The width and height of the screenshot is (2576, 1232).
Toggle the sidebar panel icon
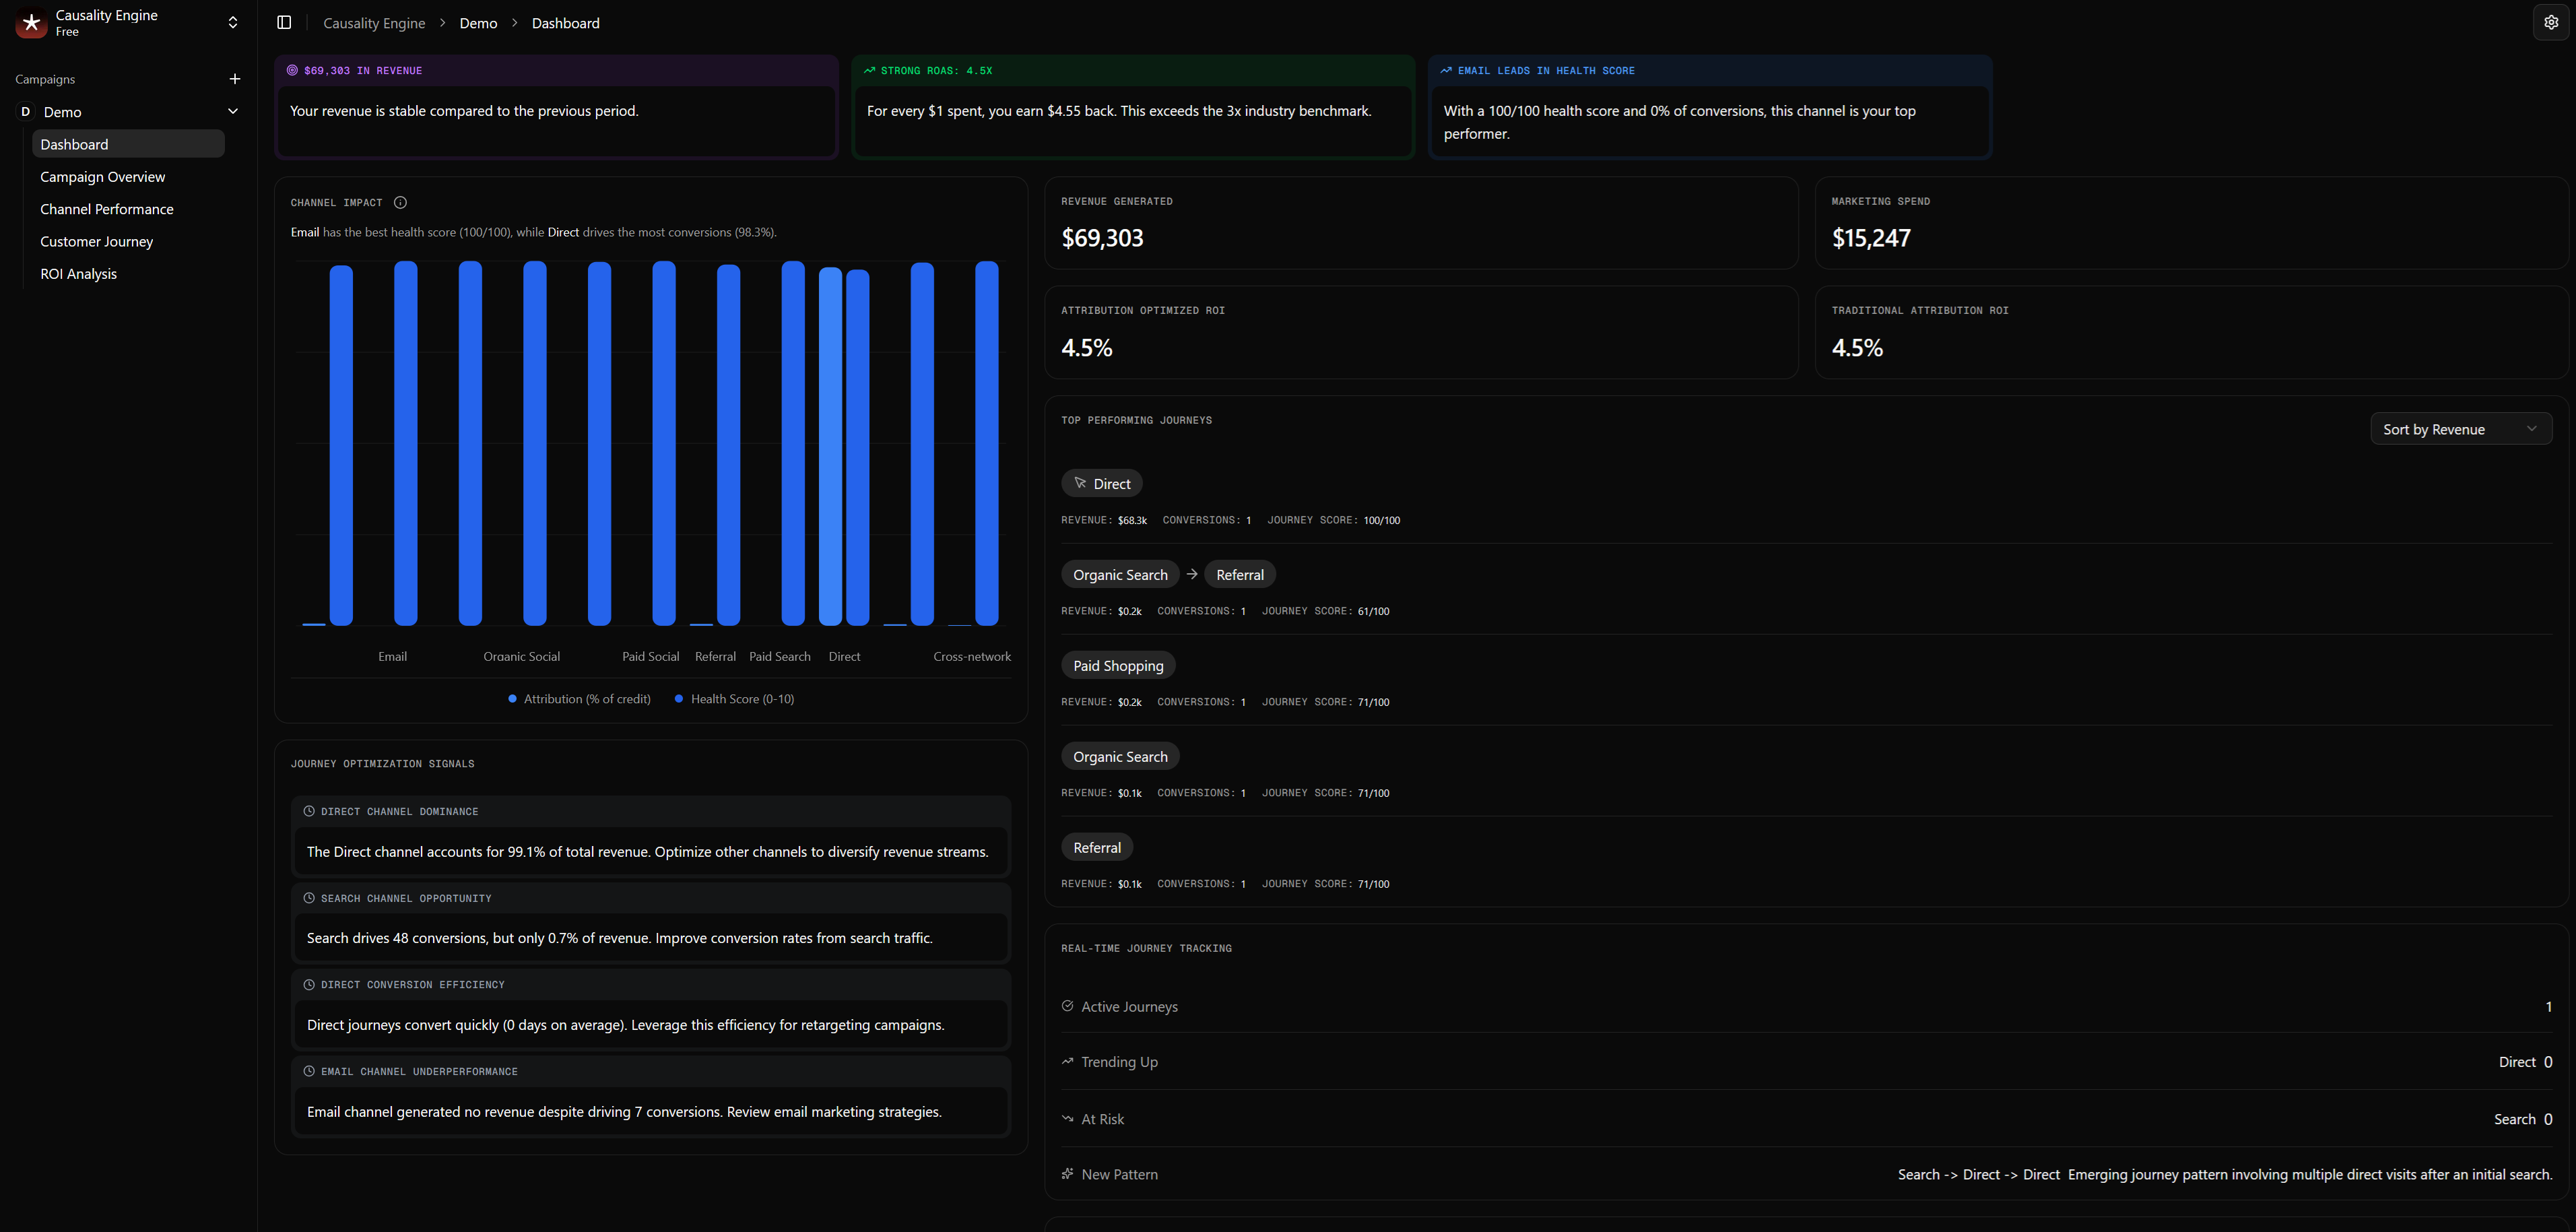[x=284, y=22]
